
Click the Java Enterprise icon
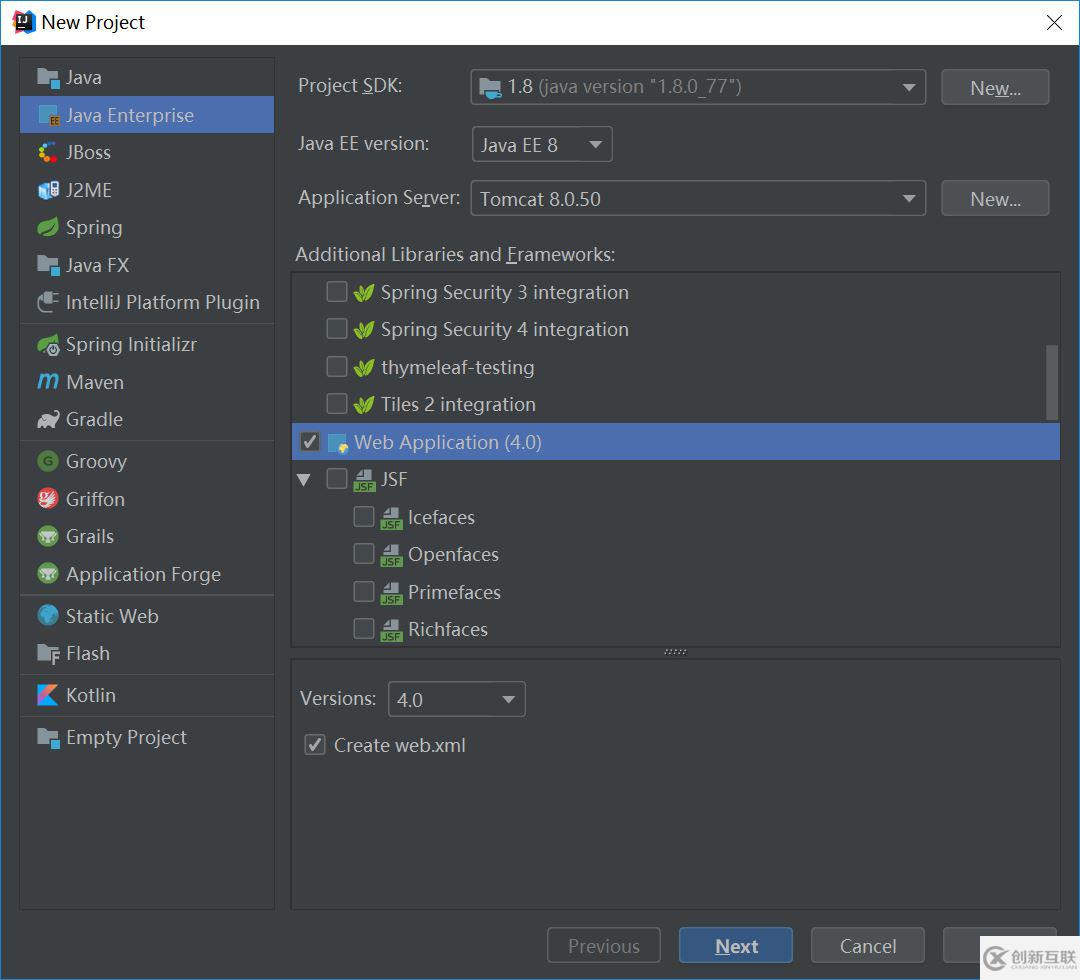[x=48, y=116]
